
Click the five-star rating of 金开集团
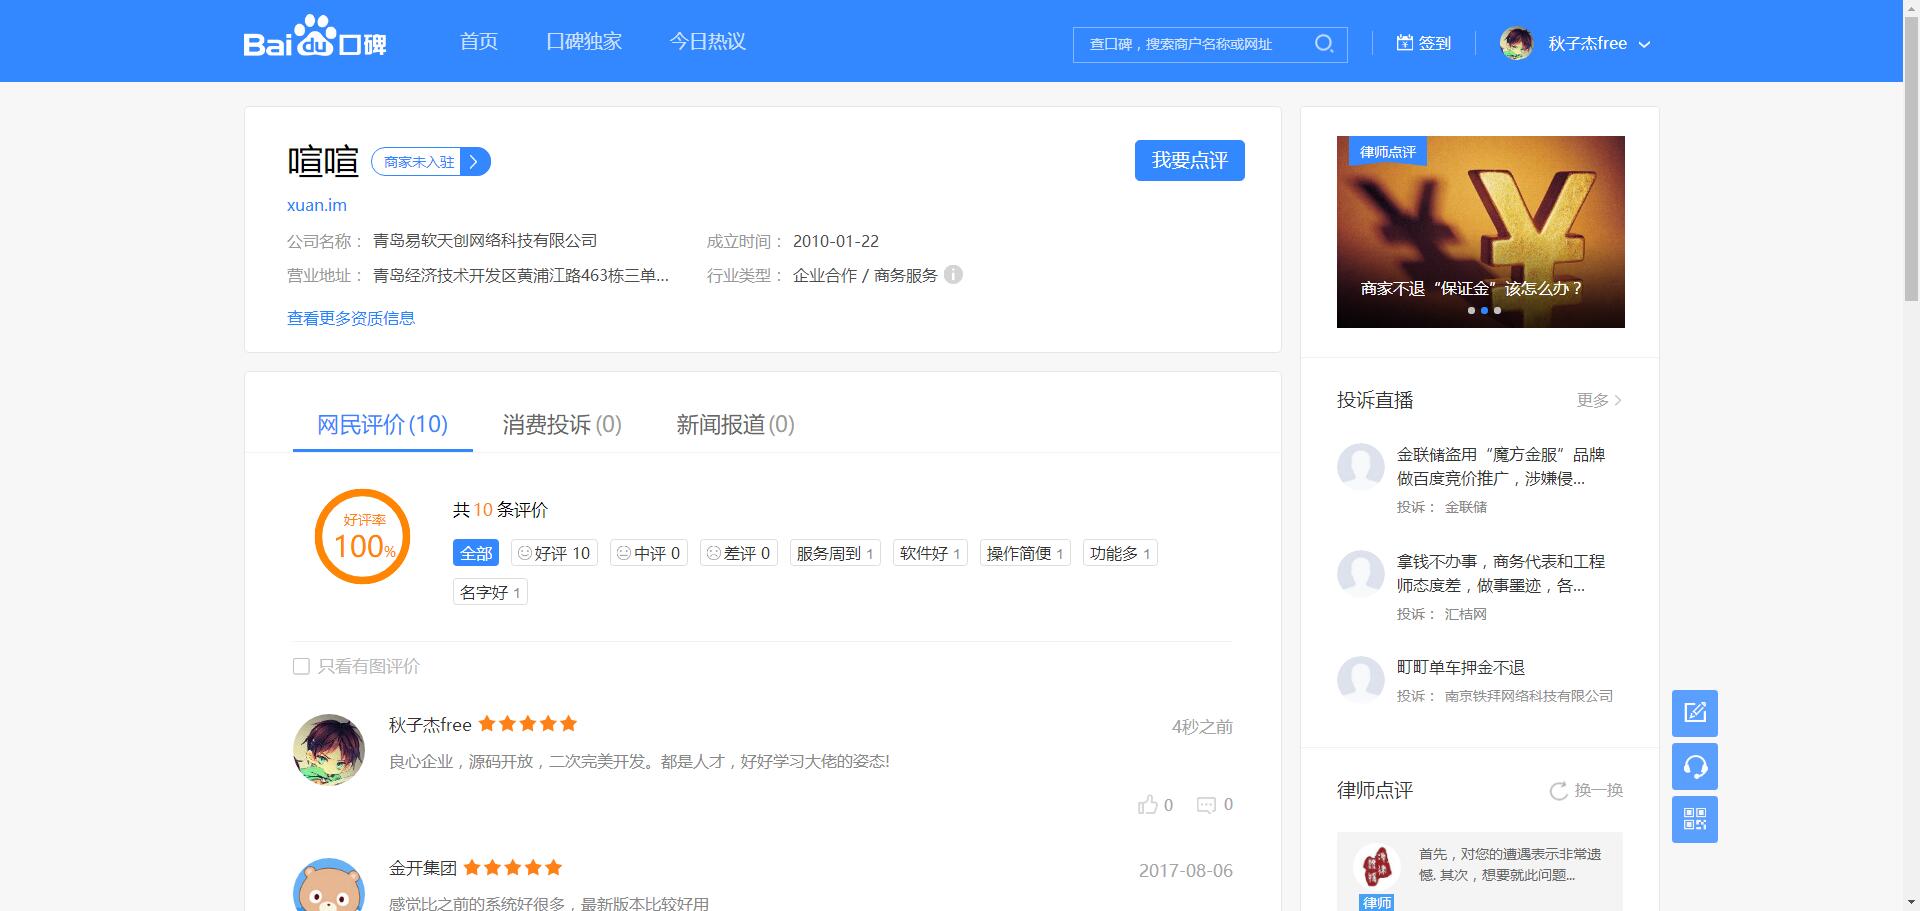click(513, 868)
